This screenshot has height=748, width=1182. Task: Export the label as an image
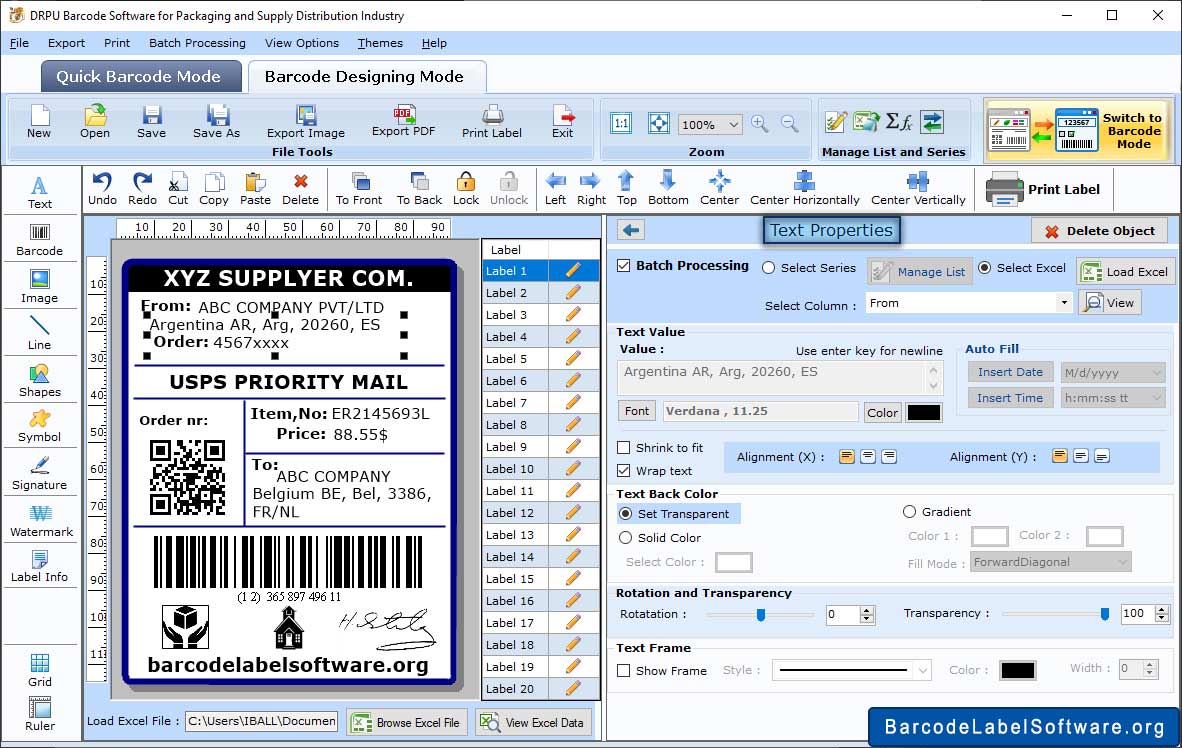pyautogui.click(x=305, y=122)
